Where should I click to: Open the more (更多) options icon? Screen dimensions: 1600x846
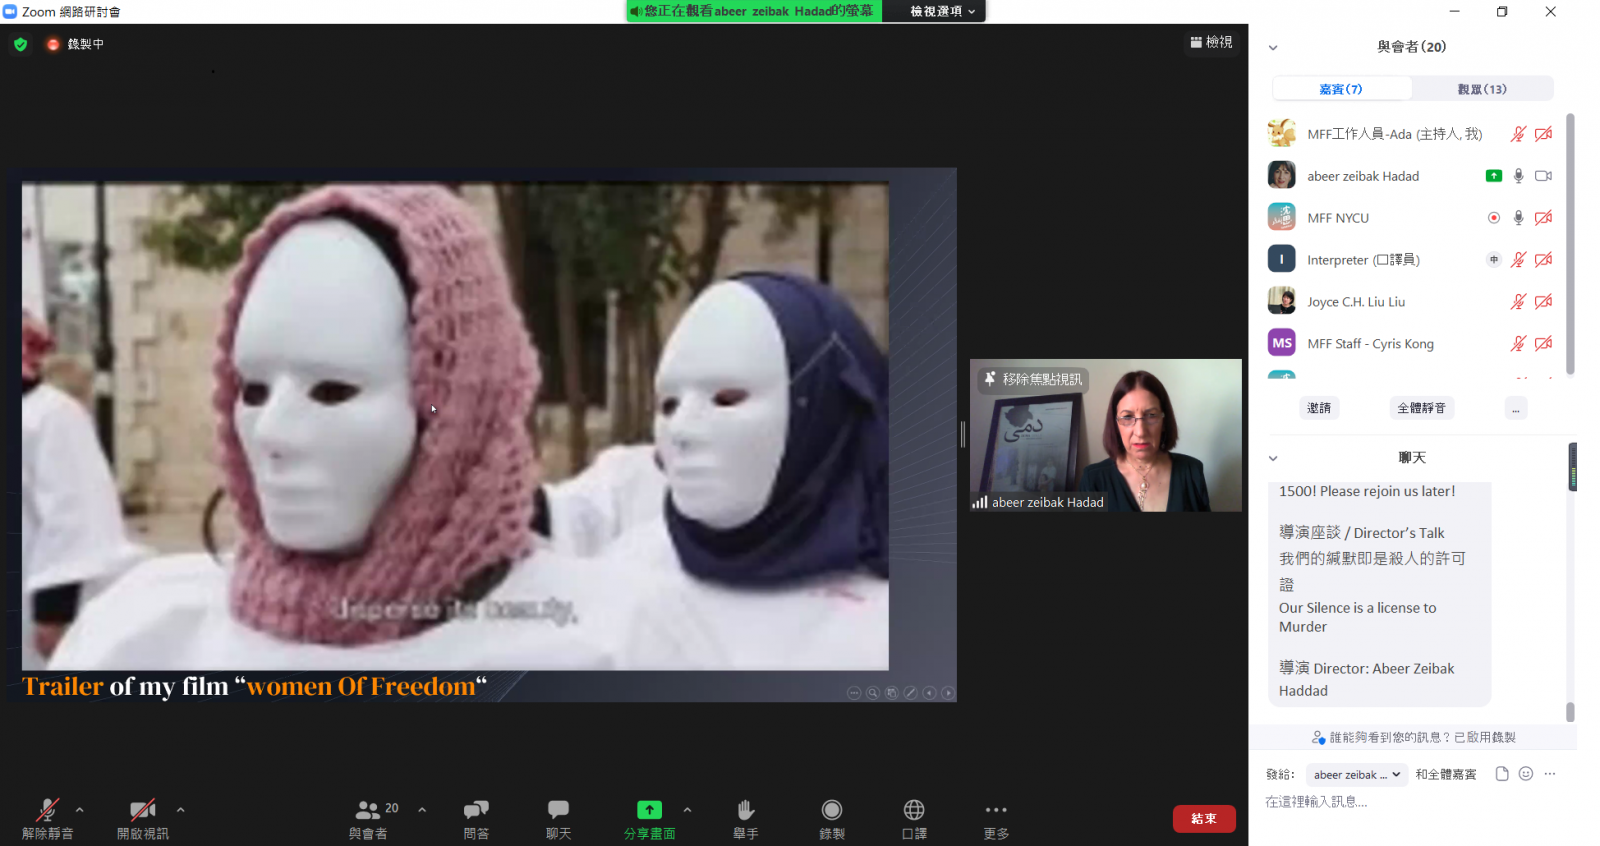996,810
